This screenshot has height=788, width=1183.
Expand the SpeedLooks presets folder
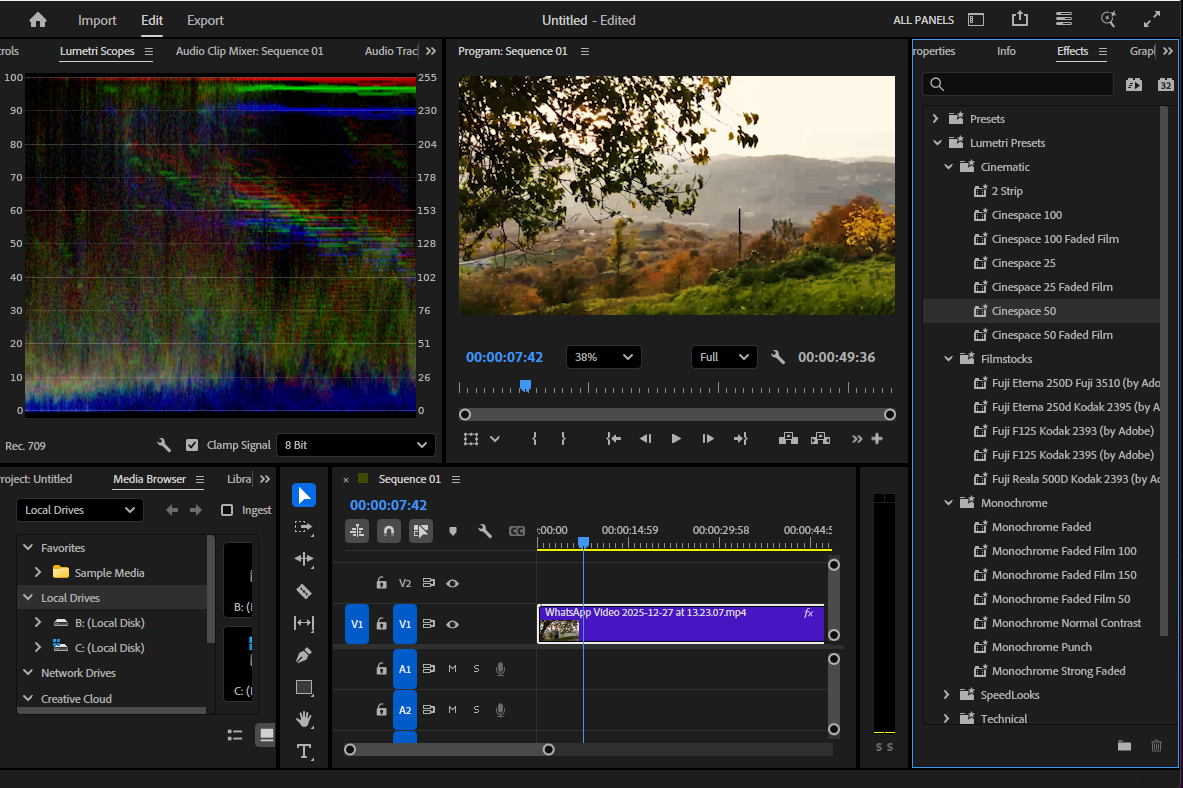pyautogui.click(x=946, y=695)
